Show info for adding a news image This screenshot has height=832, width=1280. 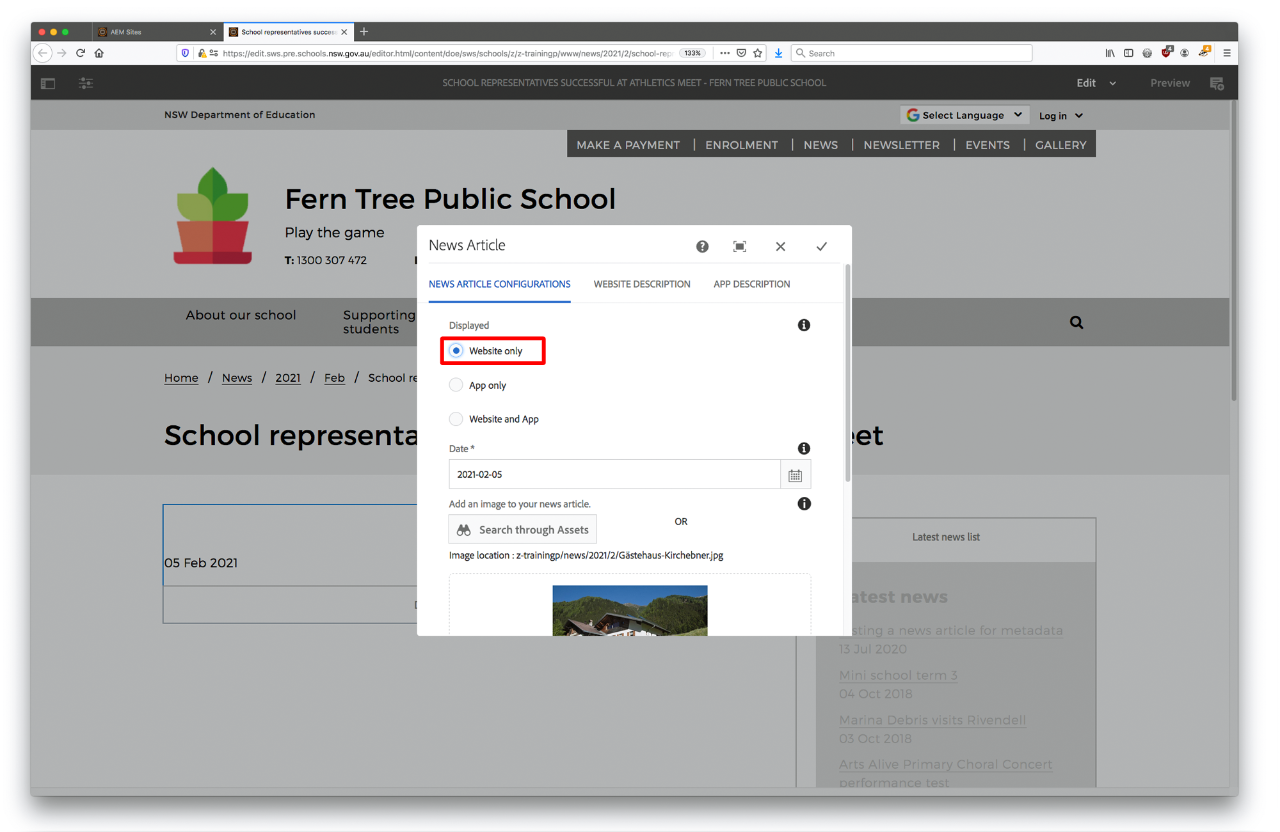pyautogui.click(x=804, y=504)
